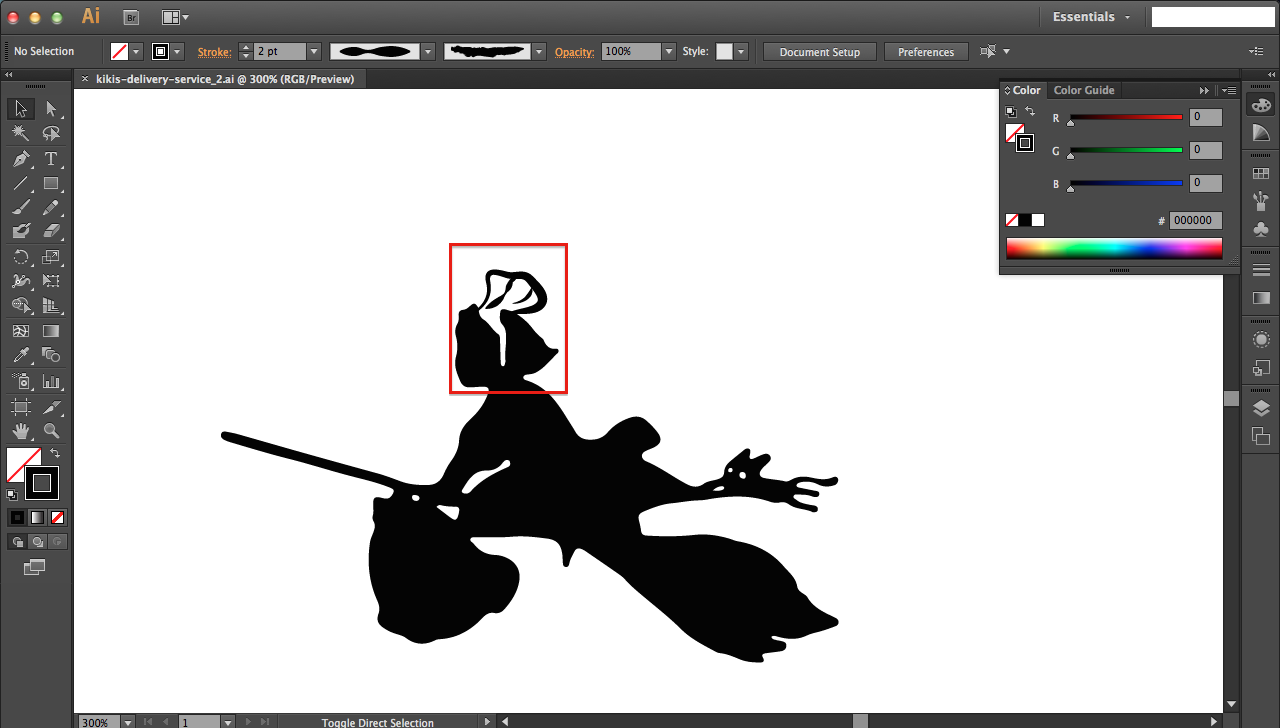
Task: Select the Eraser tool
Action: [51, 231]
